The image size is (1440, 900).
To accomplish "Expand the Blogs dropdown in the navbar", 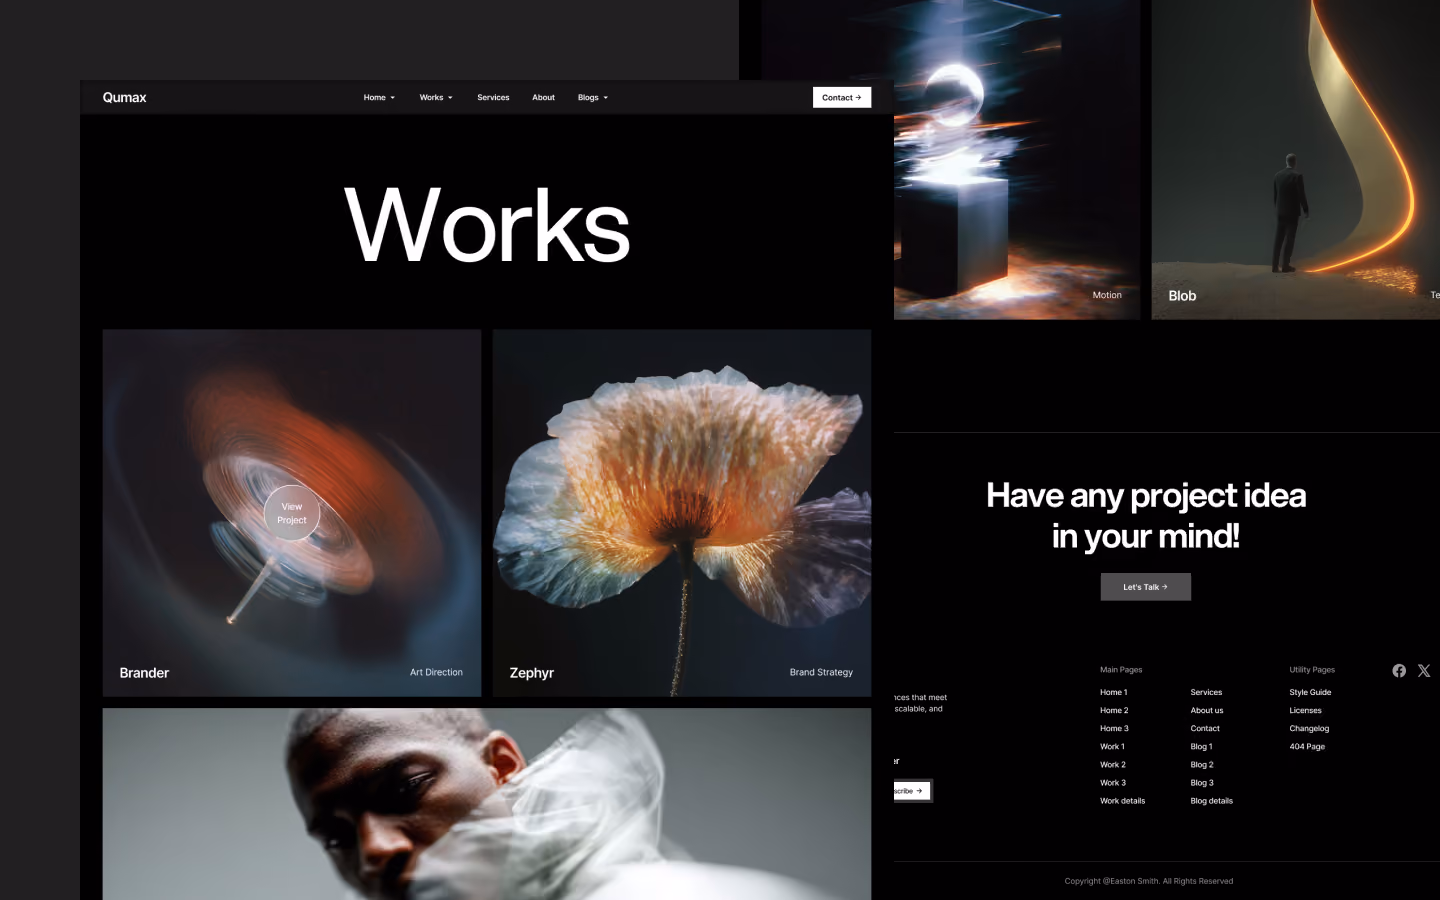I will (x=593, y=97).
